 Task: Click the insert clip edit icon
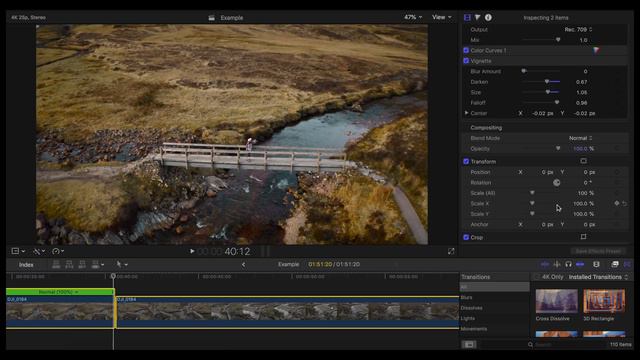click(69, 264)
